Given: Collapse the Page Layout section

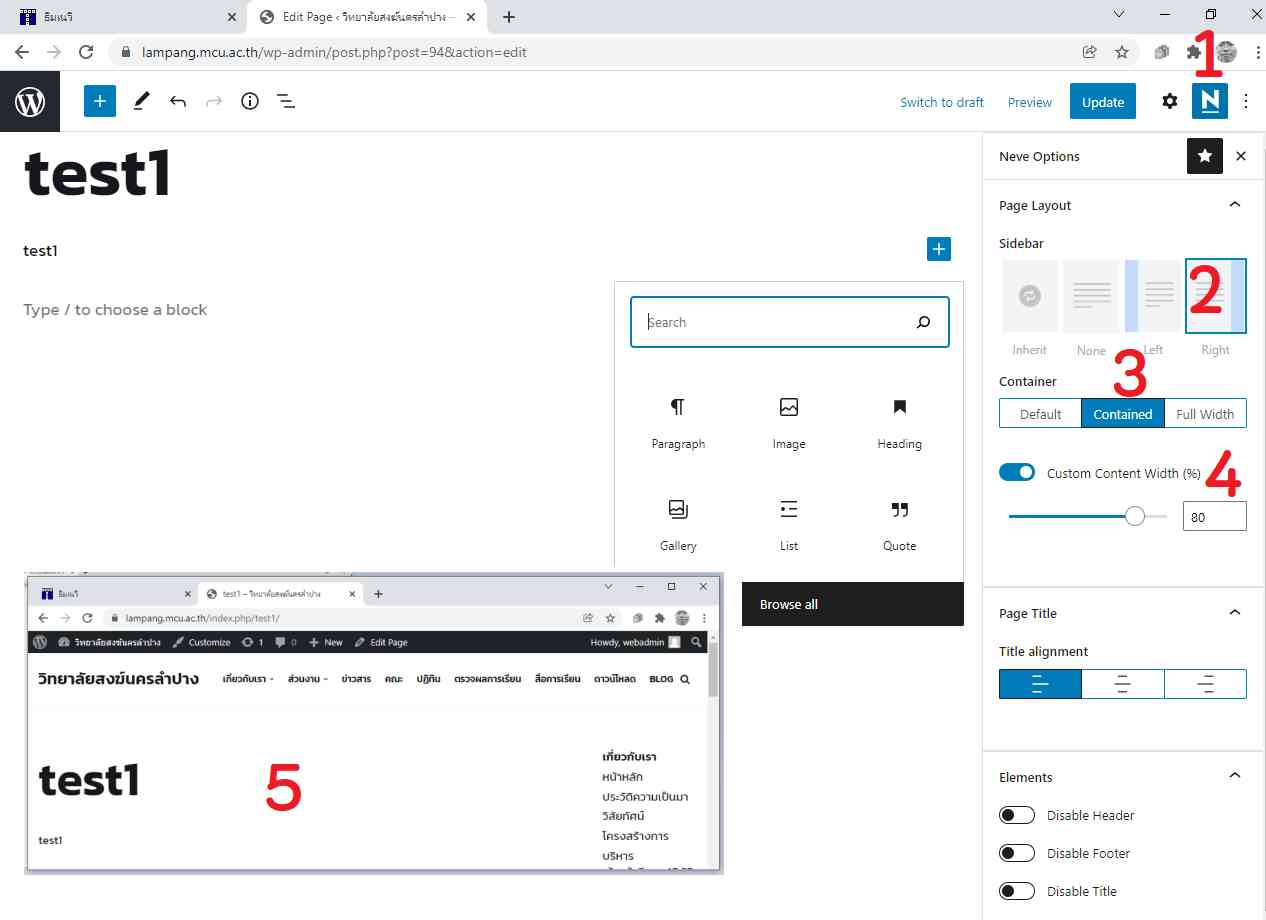Looking at the screenshot, I should [1234, 205].
